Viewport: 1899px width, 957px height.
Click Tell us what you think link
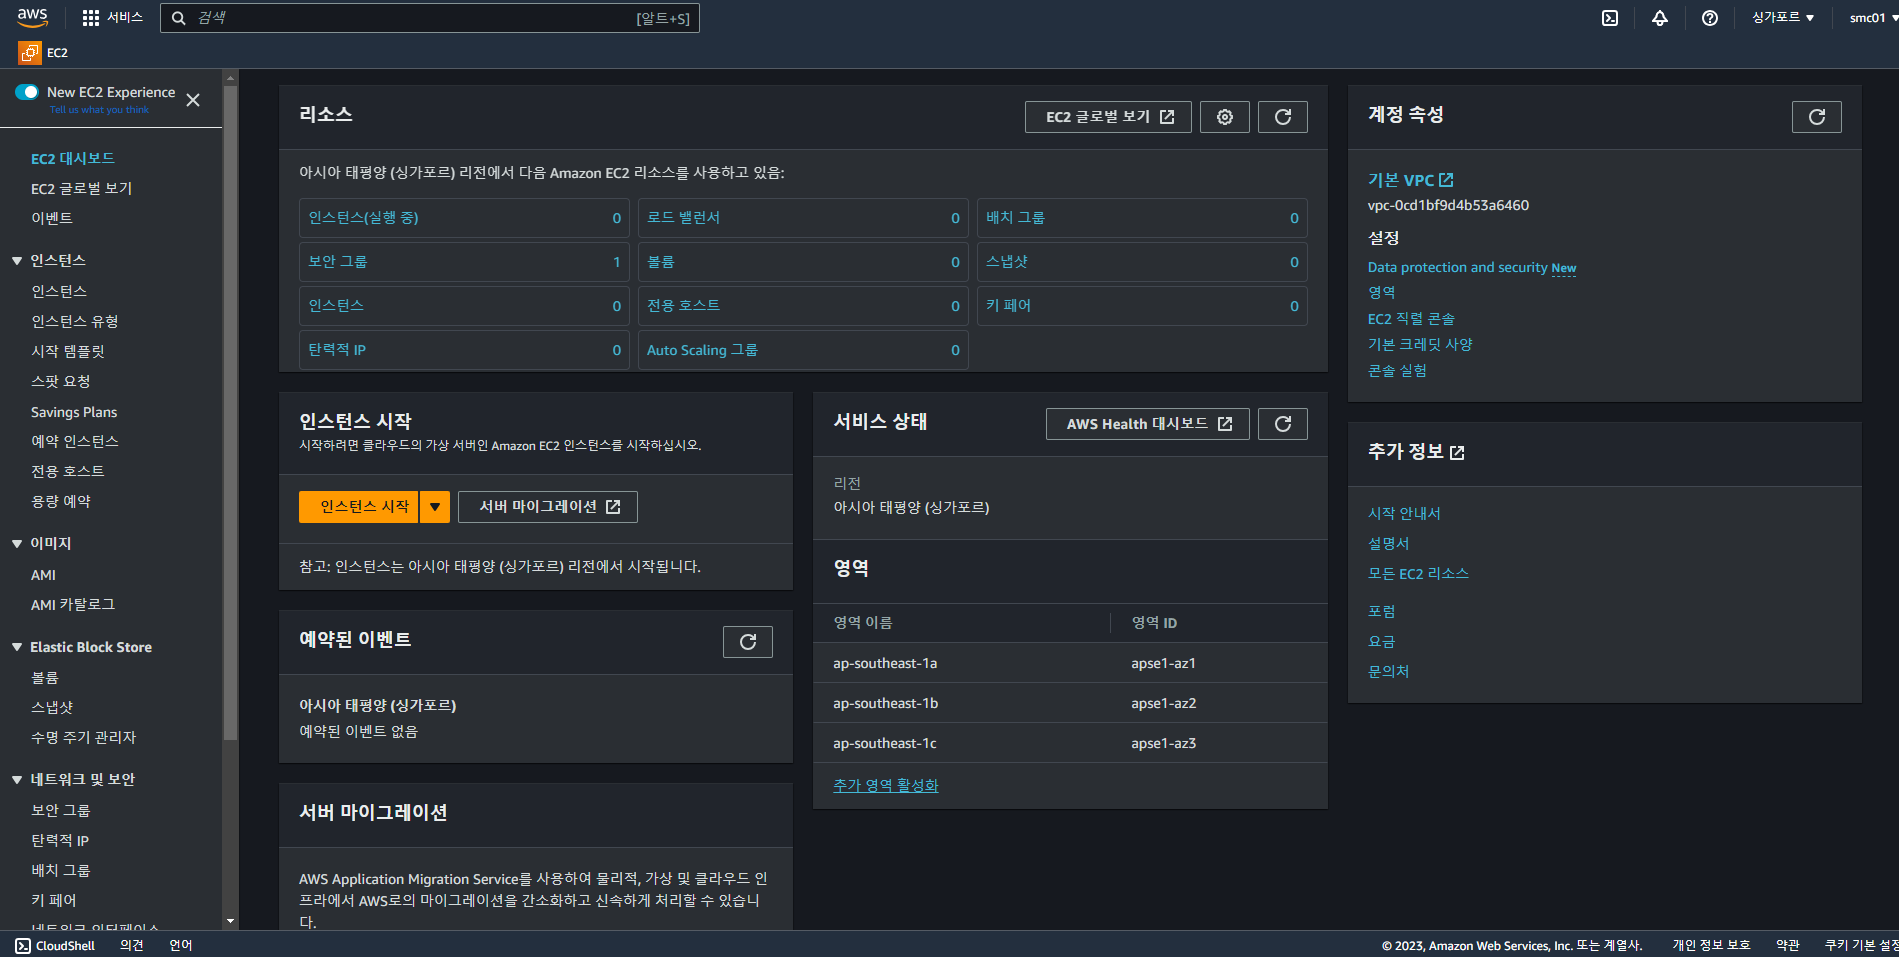[x=99, y=110]
